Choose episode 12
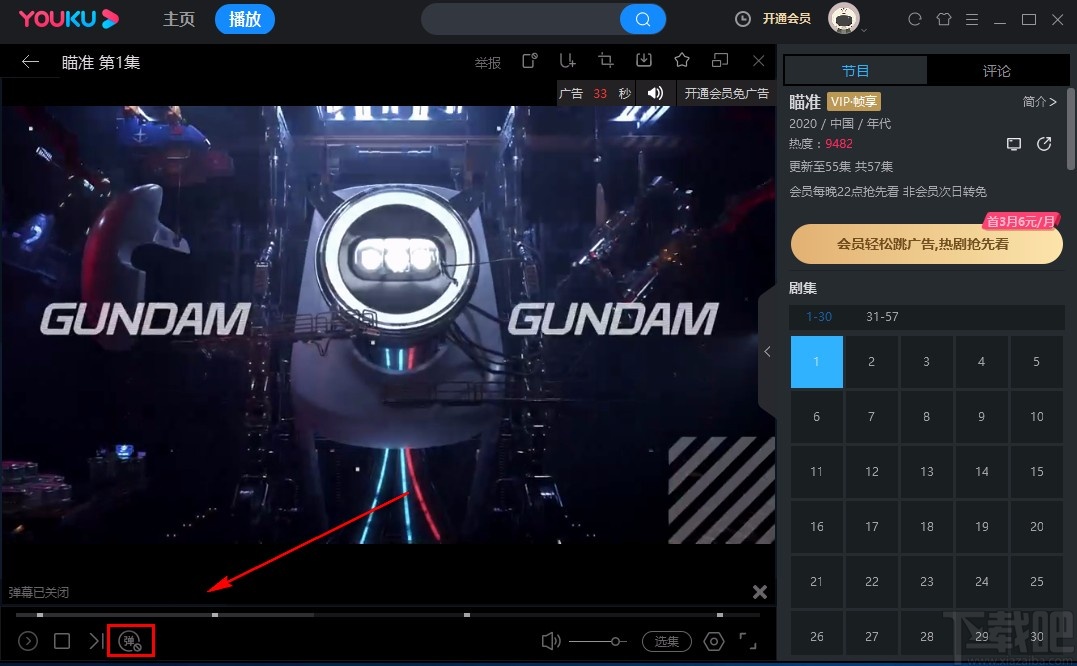The image size is (1077, 666). click(x=872, y=472)
